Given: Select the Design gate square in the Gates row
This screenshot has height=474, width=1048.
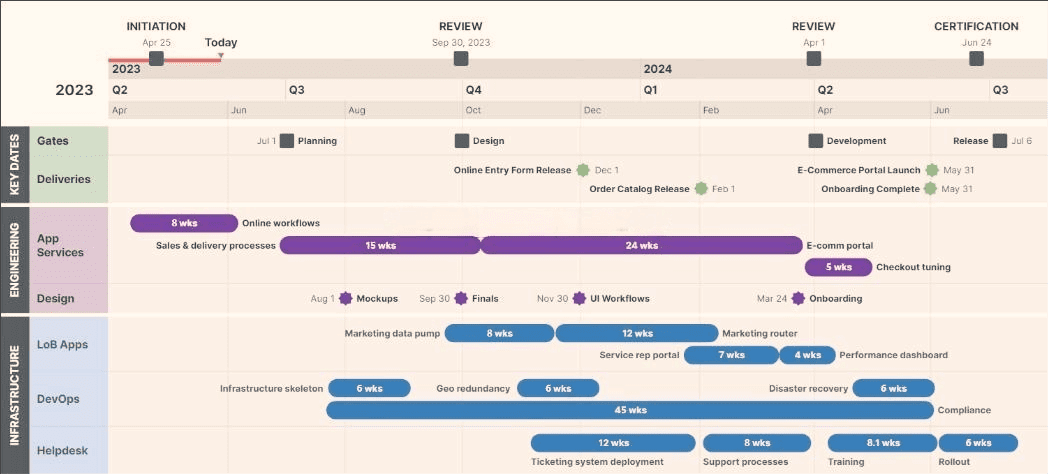Looking at the screenshot, I should click(462, 141).
